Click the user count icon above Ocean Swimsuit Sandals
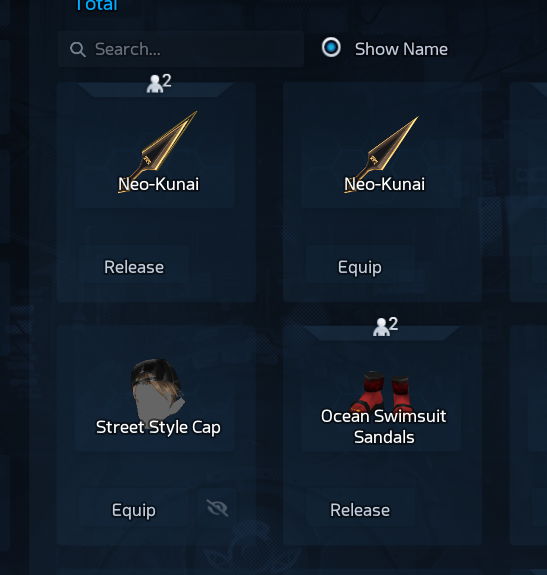547x575 pixels. [385, 326]
